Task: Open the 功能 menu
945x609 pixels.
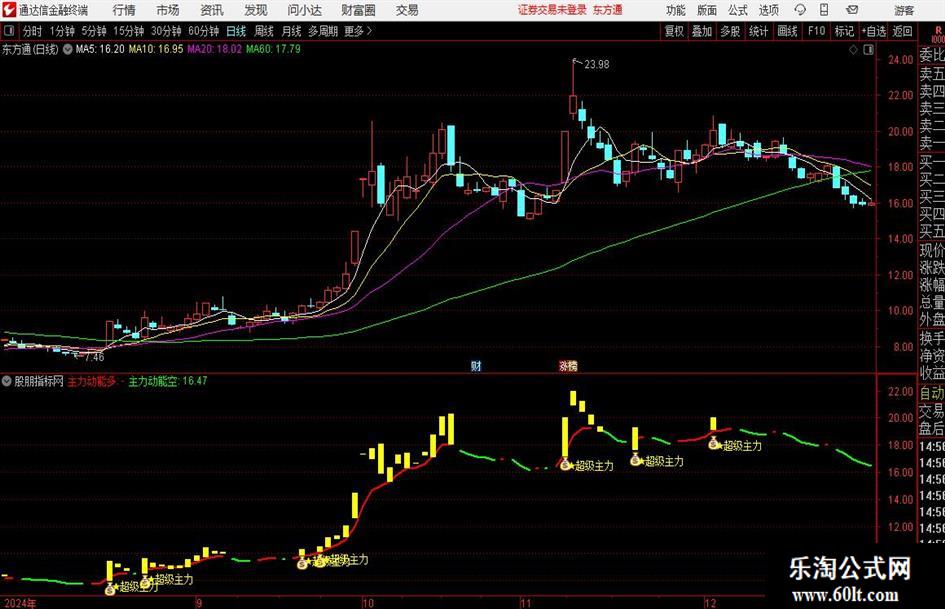Action: (x=676, y=10)
